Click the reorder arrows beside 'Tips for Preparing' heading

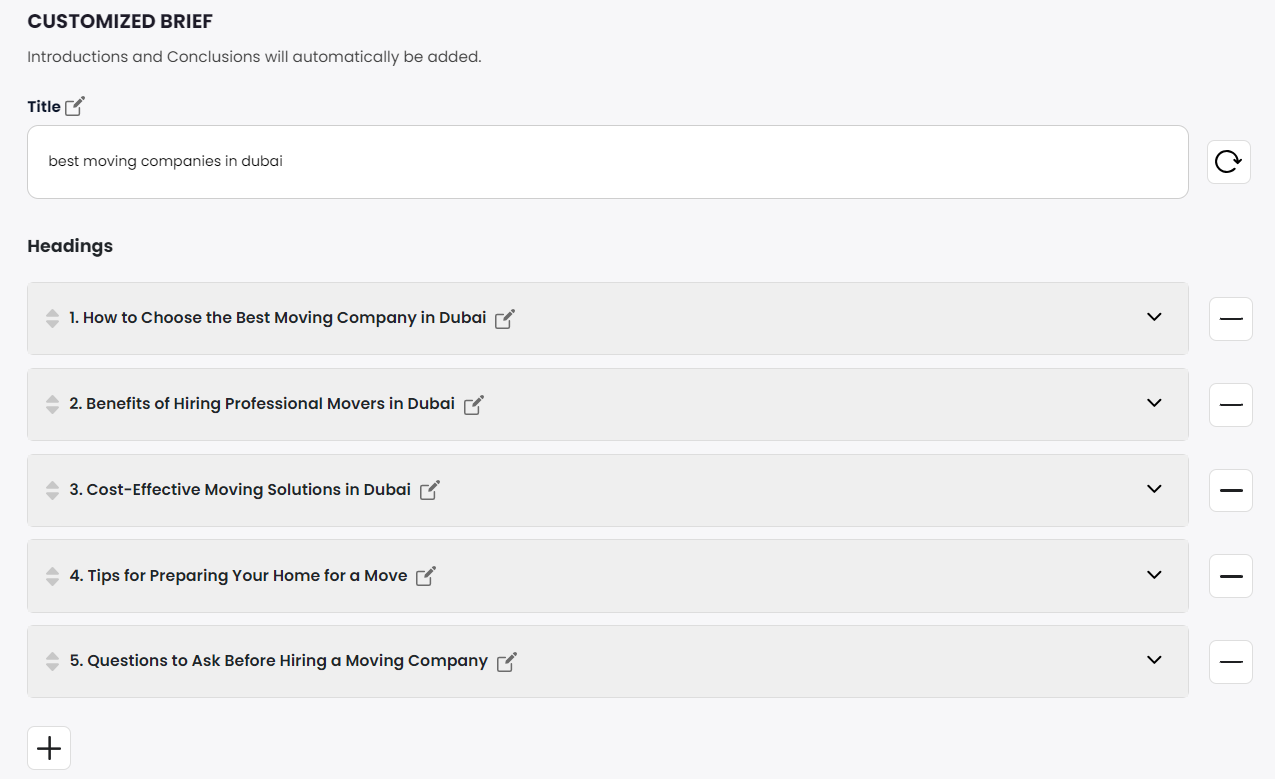click(x=52, y=577)
